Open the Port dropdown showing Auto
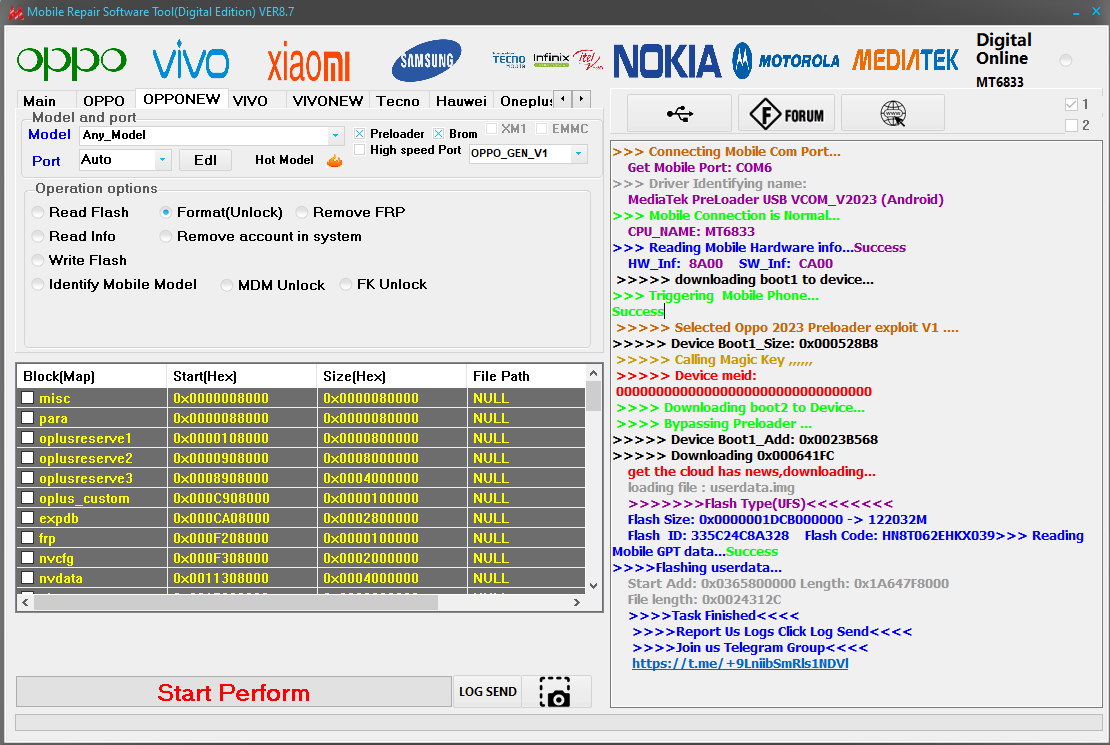The image size is (1110, 745). click(x=163, y=160)
